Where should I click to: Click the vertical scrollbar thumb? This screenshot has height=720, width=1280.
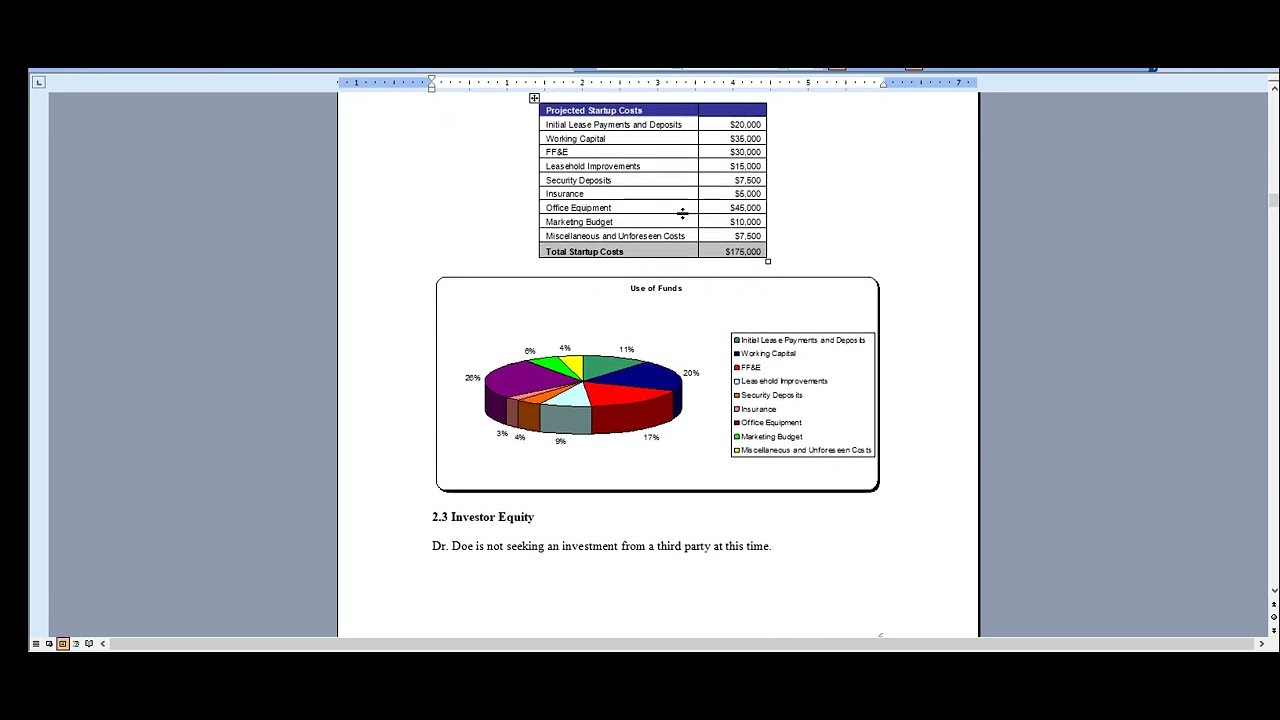tap(1274, 200)
